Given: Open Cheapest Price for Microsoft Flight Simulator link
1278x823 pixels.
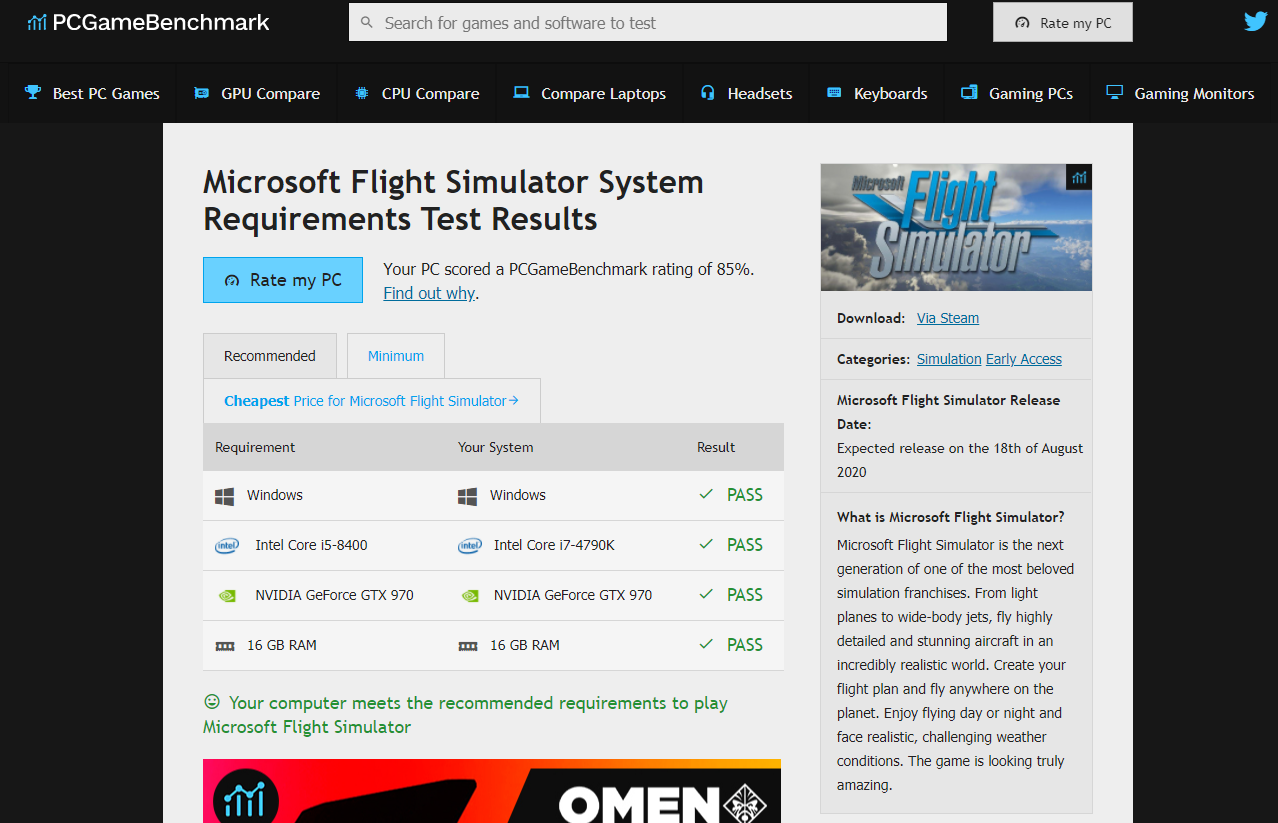Looking at the screenshot, I should pos(372,401).
